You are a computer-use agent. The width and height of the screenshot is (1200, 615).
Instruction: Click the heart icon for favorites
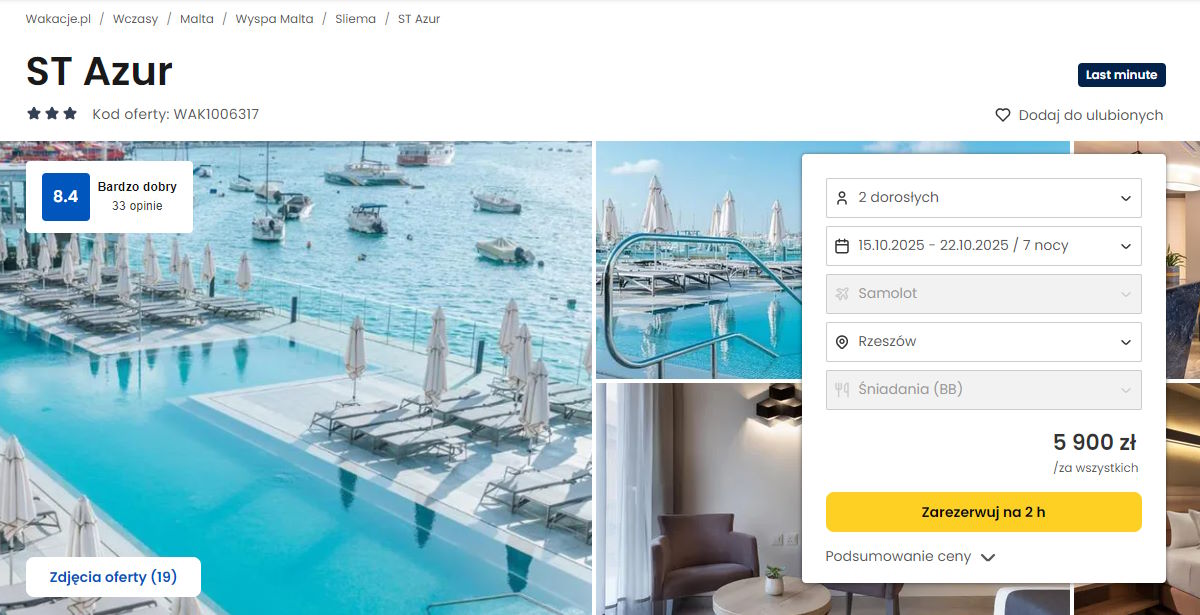(1003, 115)
